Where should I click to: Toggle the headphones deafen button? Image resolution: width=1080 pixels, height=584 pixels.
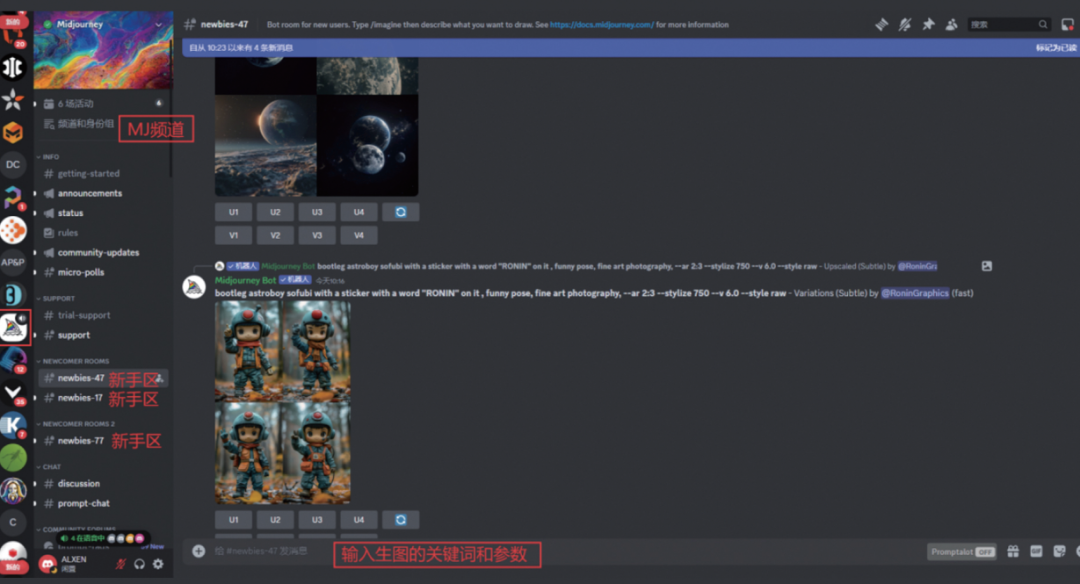coord(140,564)
